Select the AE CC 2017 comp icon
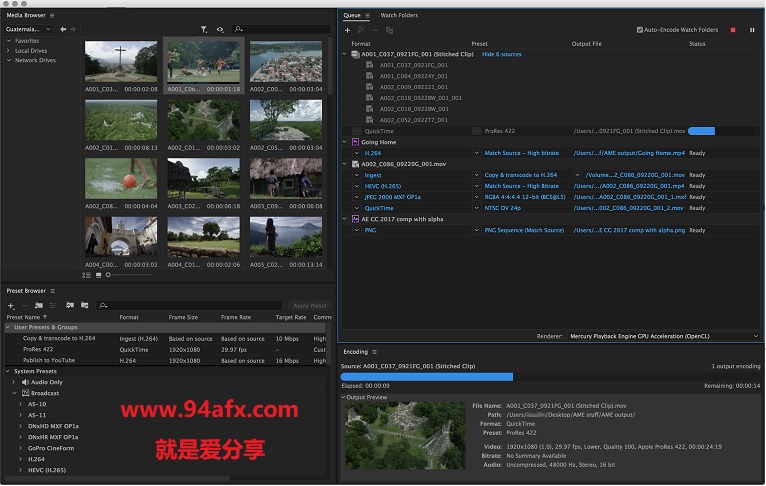 pos(356,219)
